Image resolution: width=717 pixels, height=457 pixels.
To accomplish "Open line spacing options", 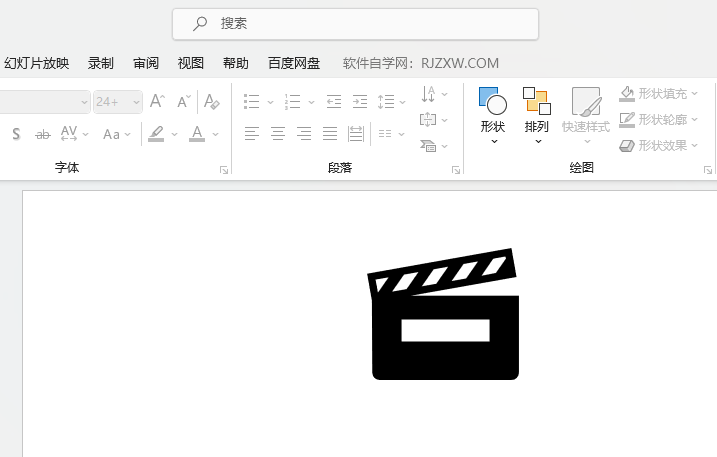I will [391, 102].
